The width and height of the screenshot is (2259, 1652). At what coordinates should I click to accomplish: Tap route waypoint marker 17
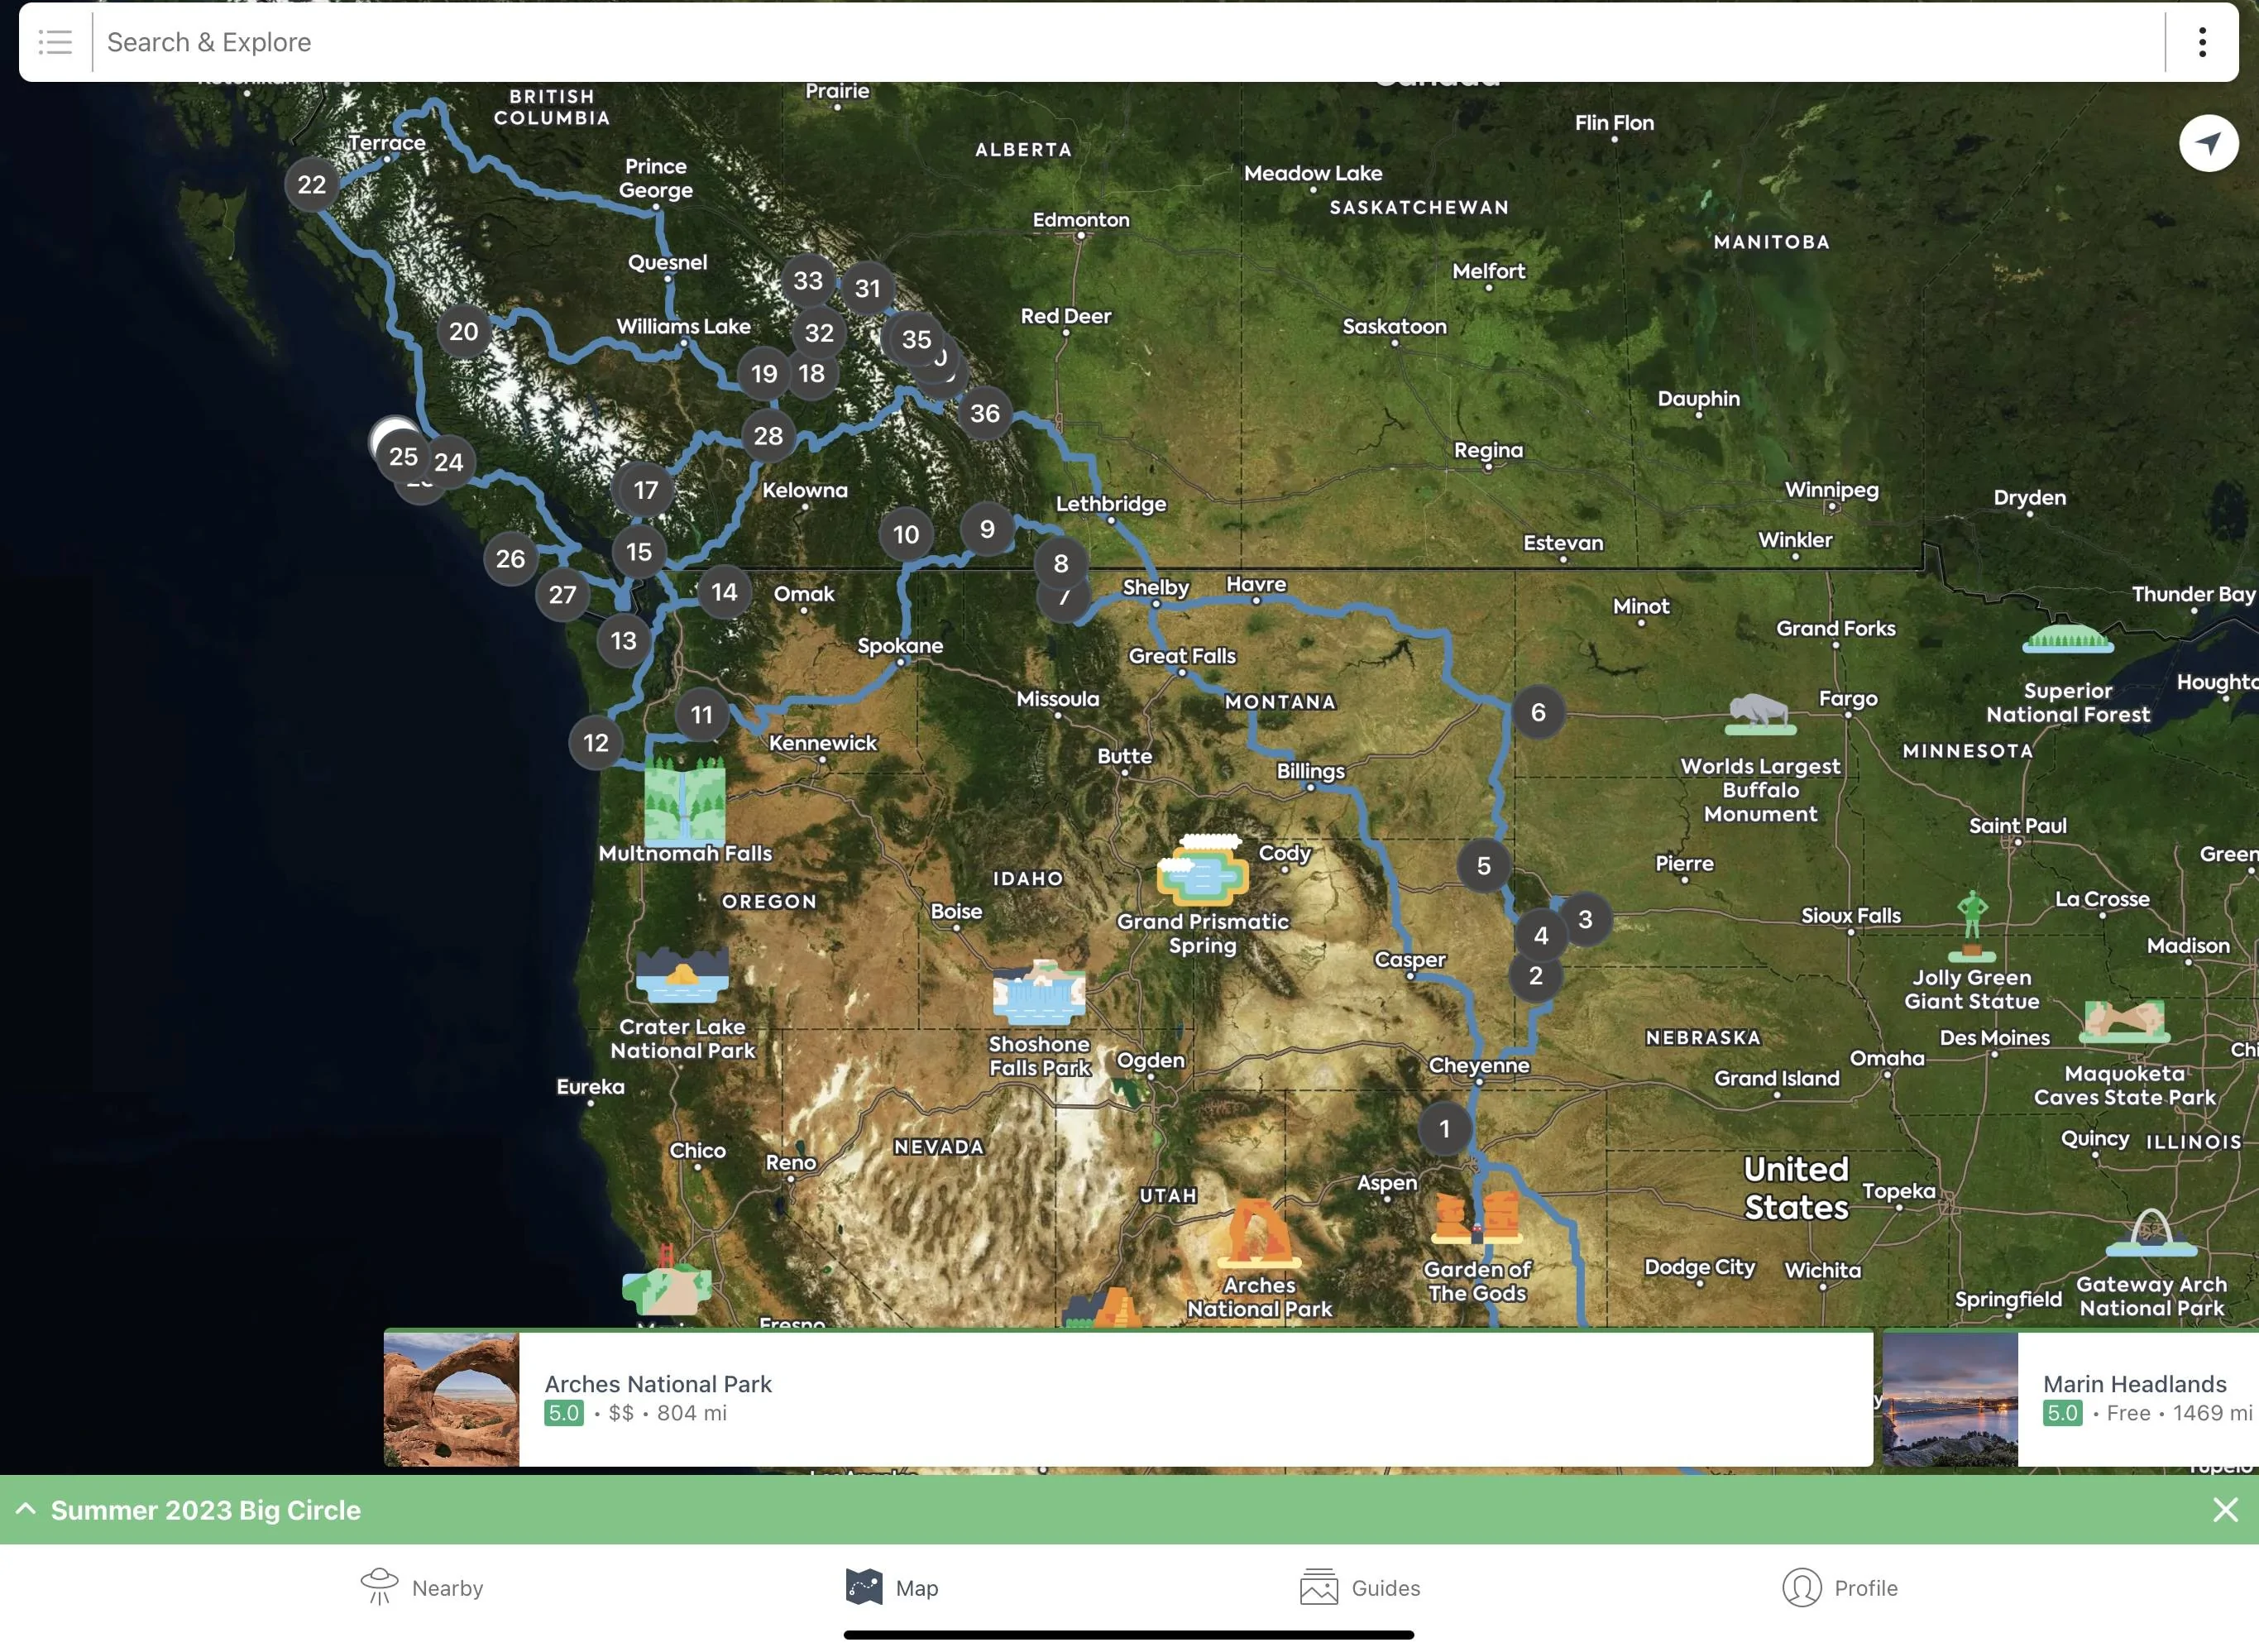point(646,490)
